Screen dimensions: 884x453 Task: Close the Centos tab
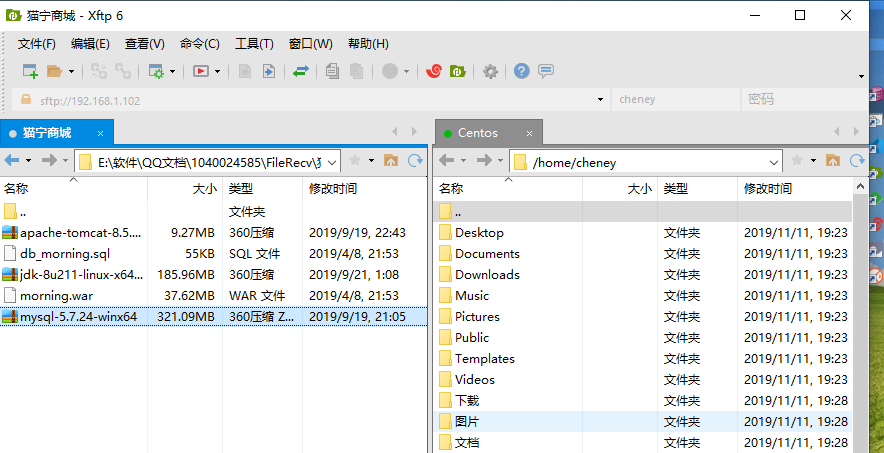(x=529, y=134)
